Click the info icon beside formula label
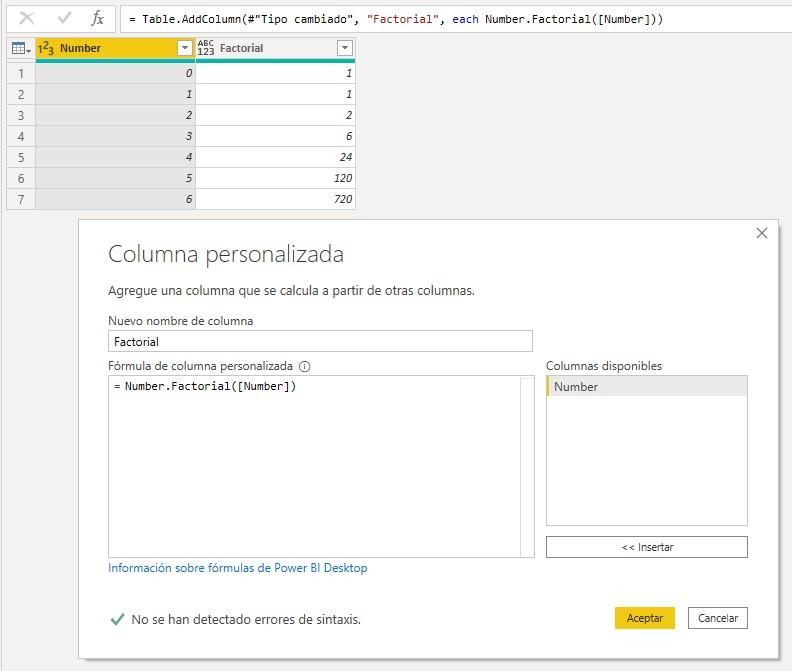 coord(305,367)
